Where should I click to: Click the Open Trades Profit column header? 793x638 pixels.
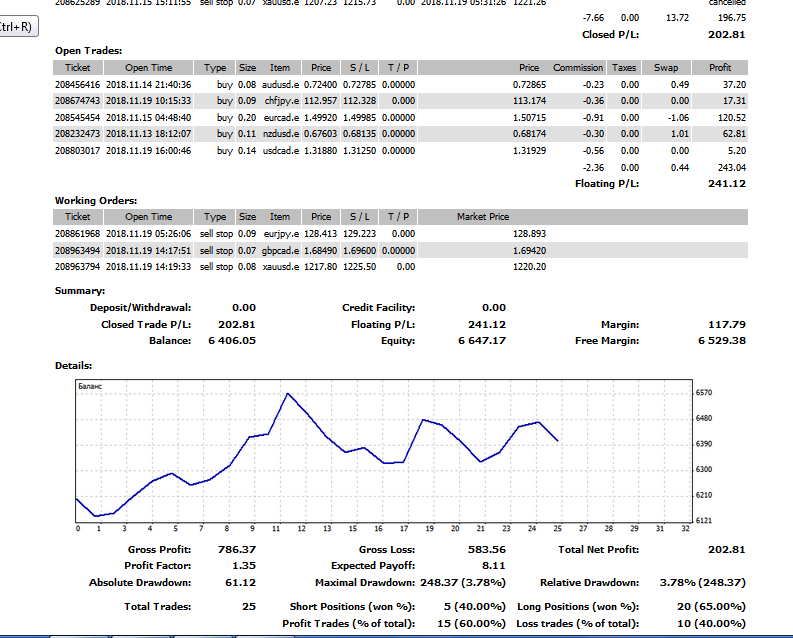point(720,68)
